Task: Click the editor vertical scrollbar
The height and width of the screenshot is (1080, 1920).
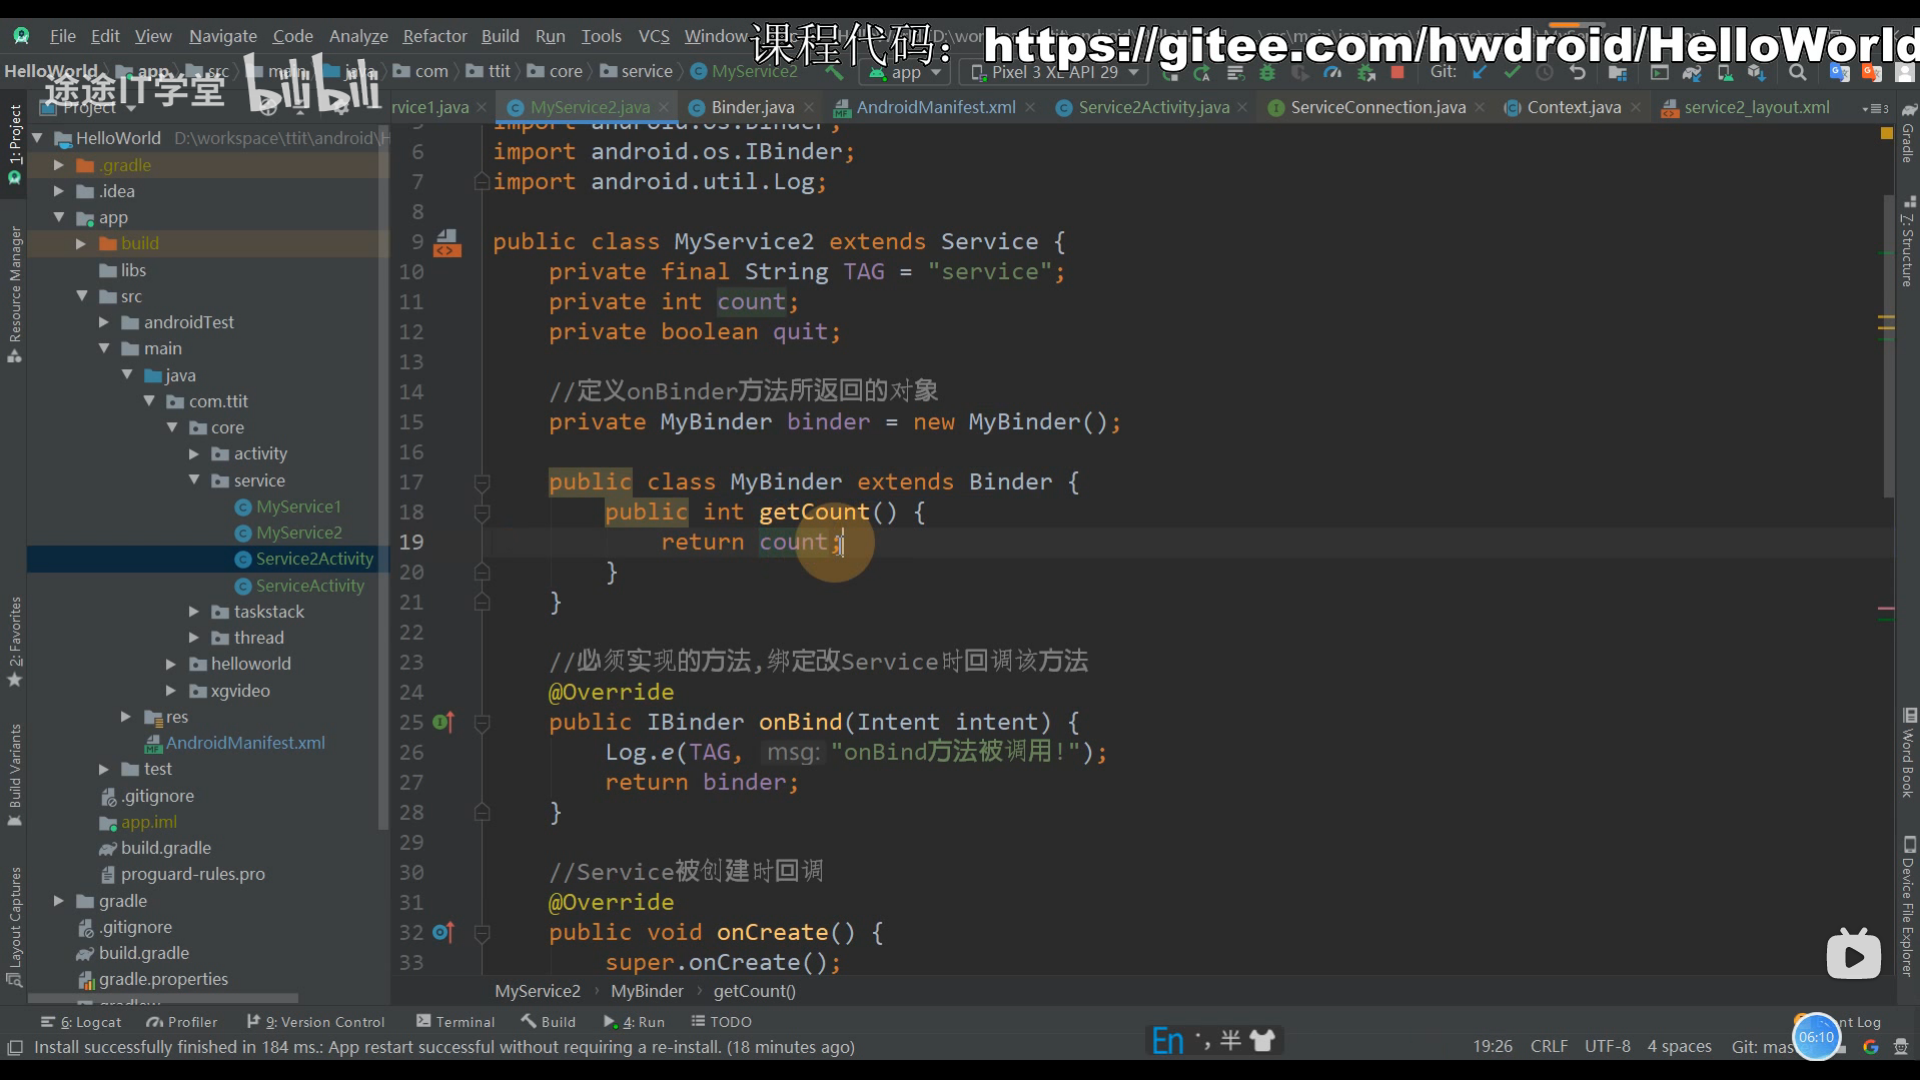Action: 1888,346
